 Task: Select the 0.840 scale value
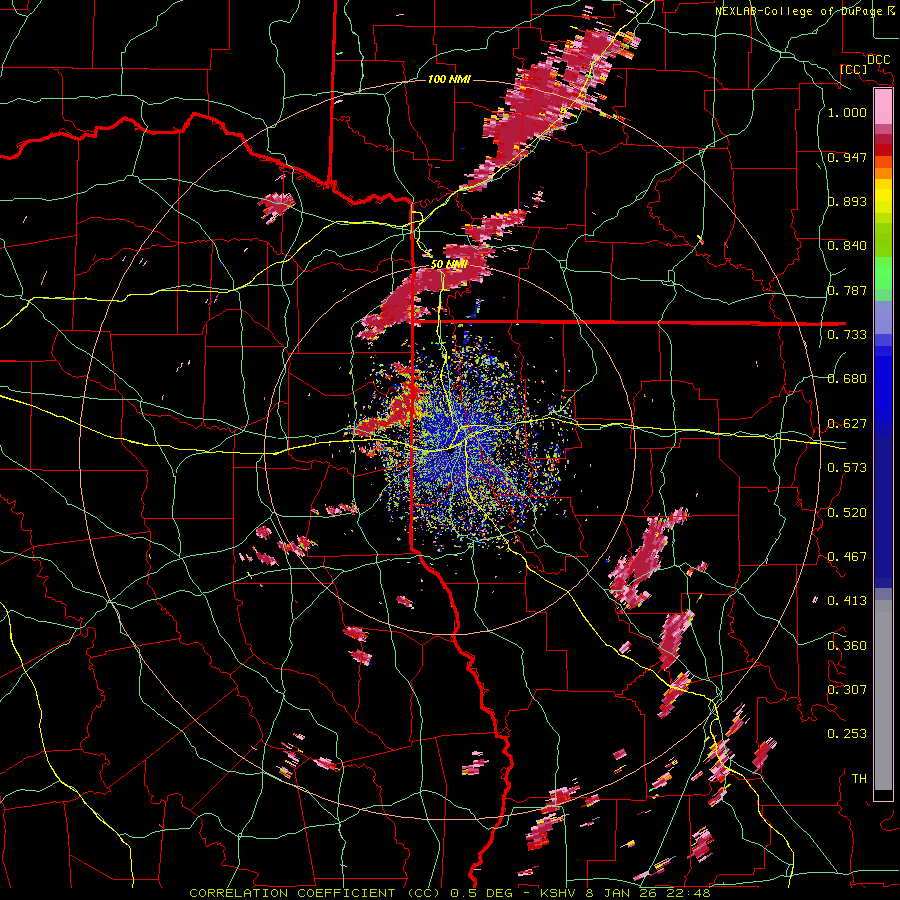847,246
